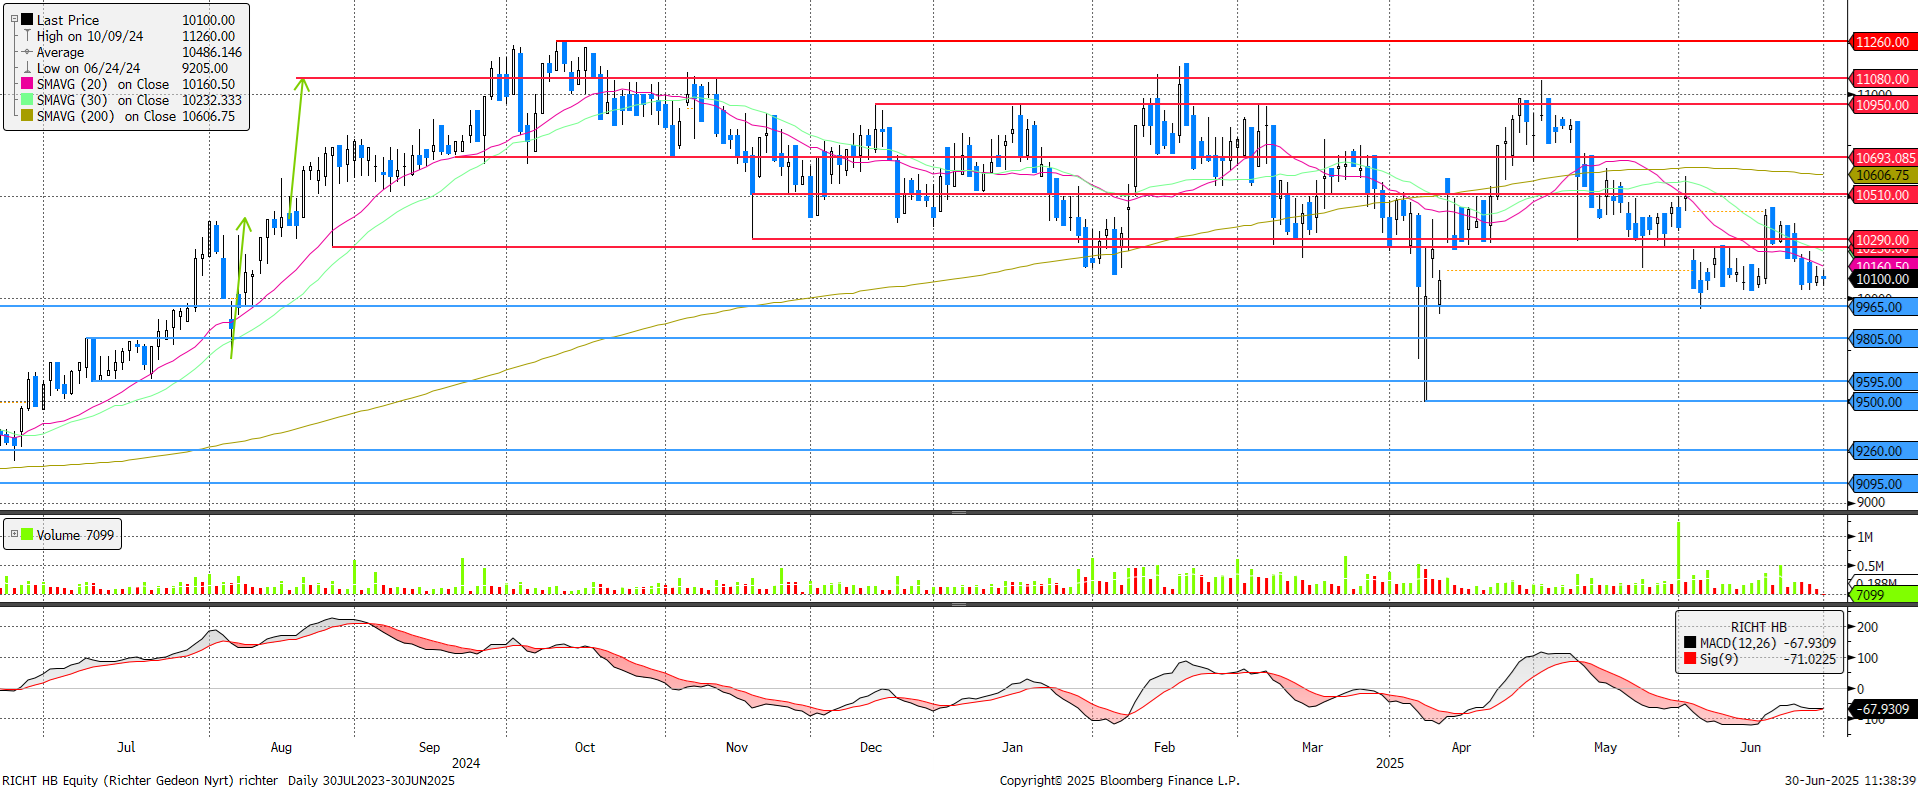The image size is (1918, 789).
Task: Click the black -67.9309 MACD axis tag
Action: [x=1884, y=709]
